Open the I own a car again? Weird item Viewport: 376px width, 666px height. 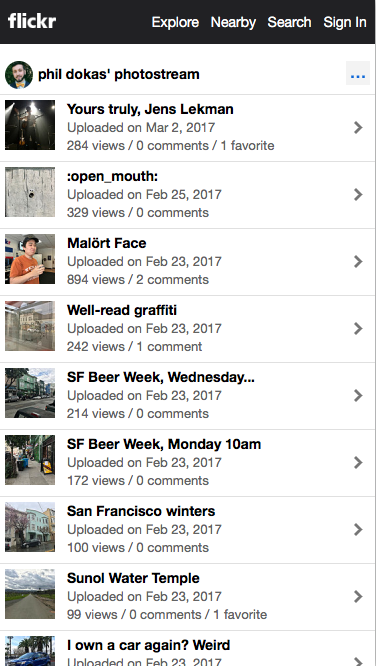[x=188, y=649]
